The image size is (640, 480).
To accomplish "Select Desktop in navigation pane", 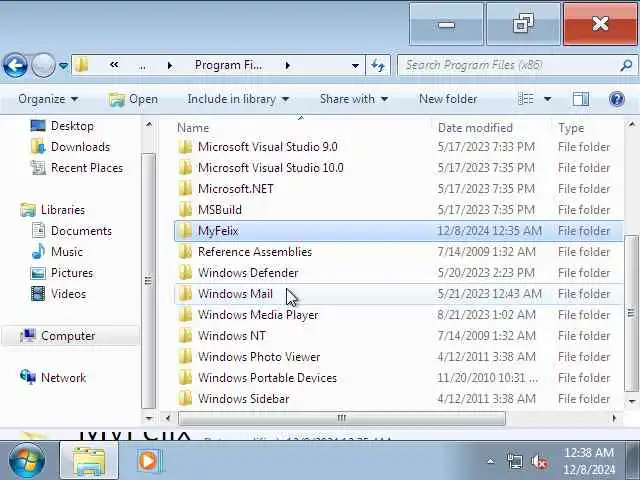I will click(x=62, y=126).
